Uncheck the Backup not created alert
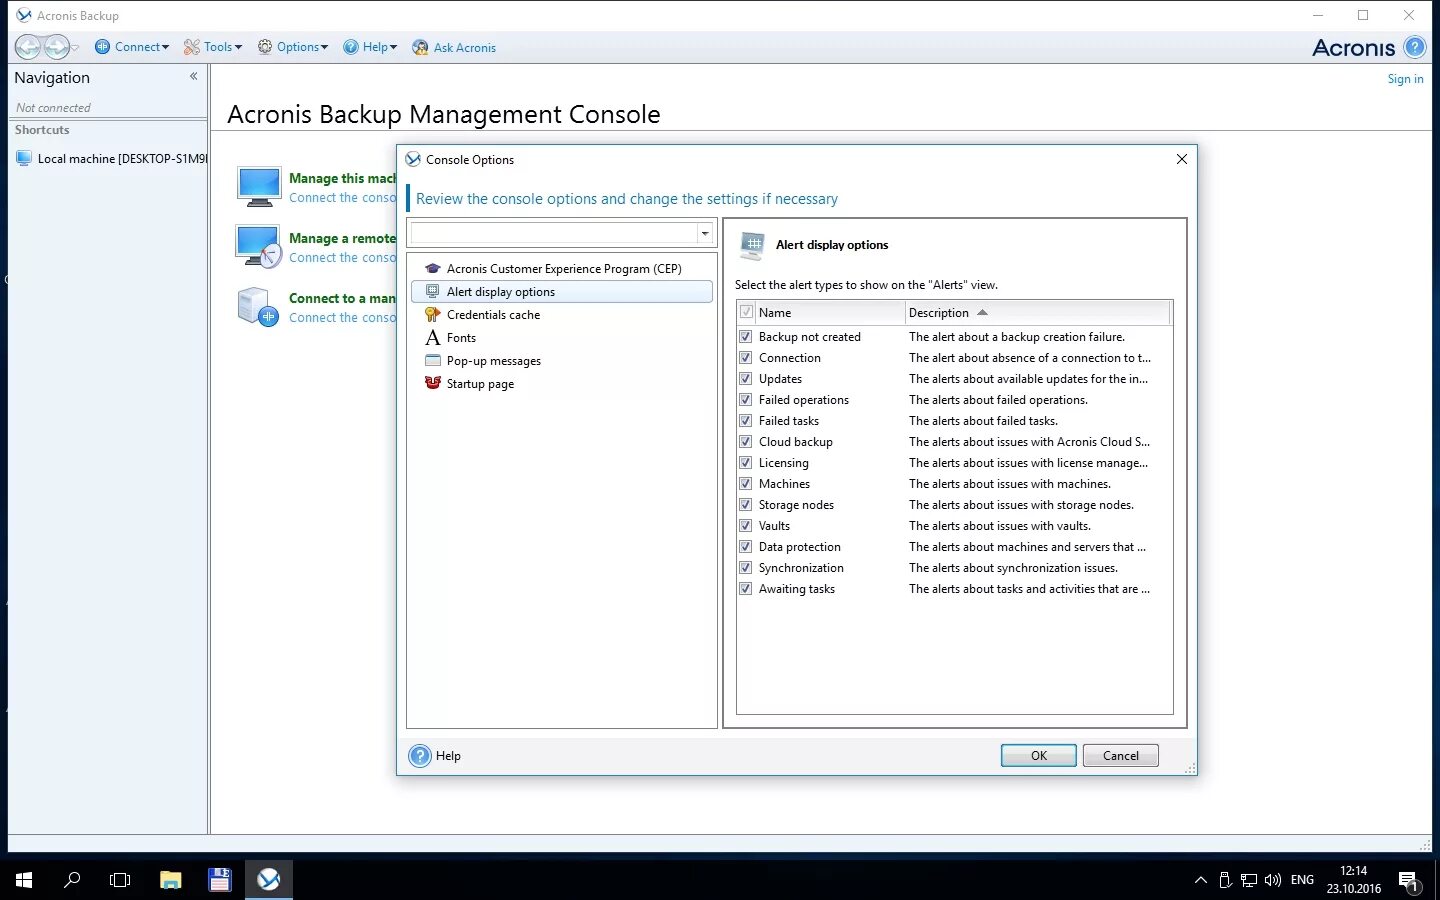This screenshot has height=900, width=1440. [x=746, y=336]
